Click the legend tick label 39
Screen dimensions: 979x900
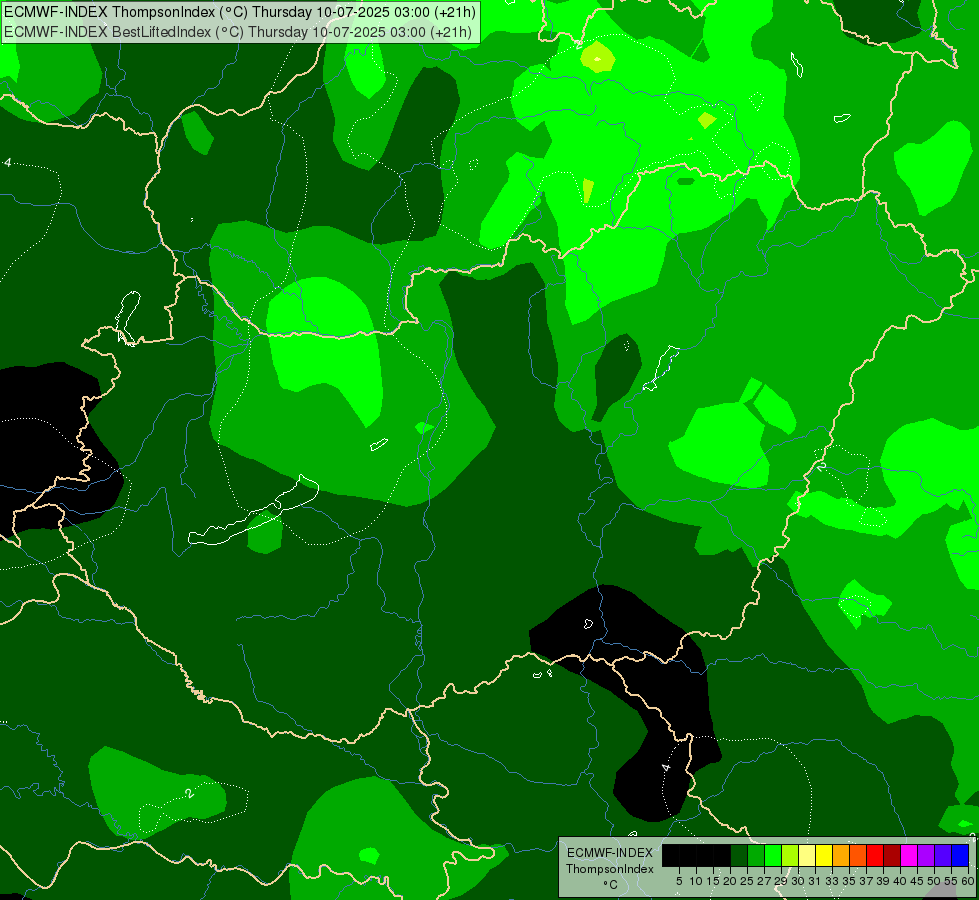[x=883, y=881]
